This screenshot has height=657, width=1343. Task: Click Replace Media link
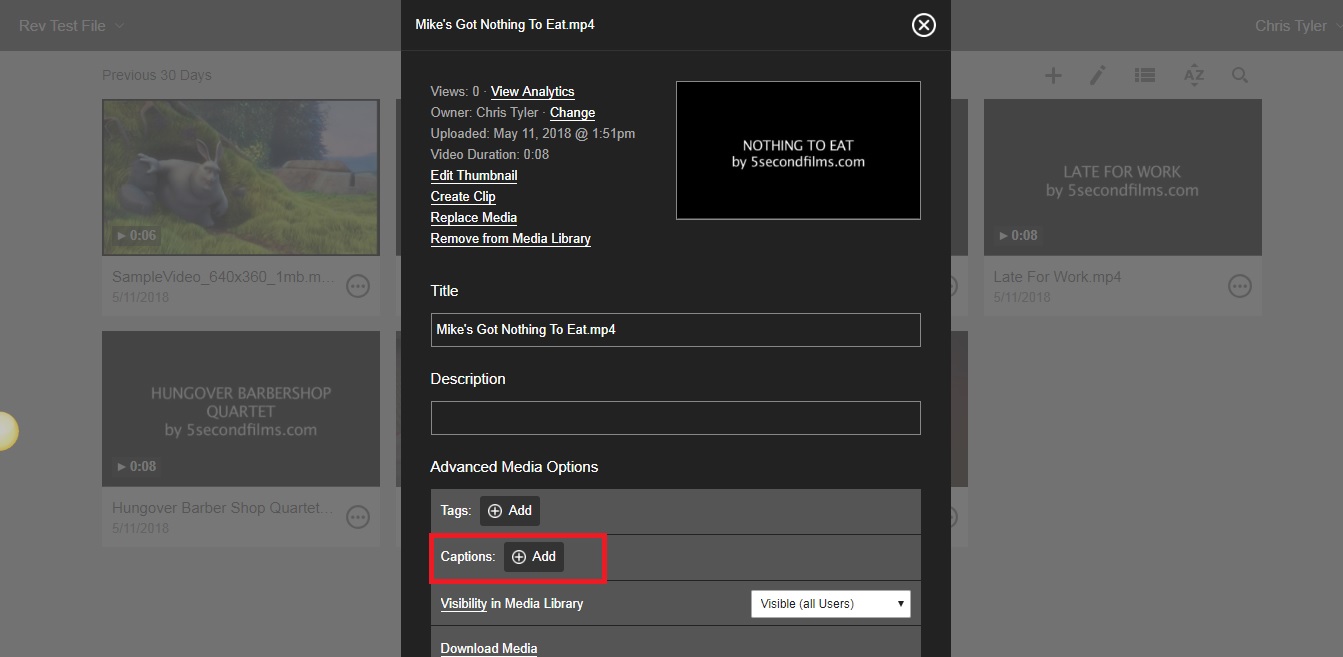click(473, 217)
